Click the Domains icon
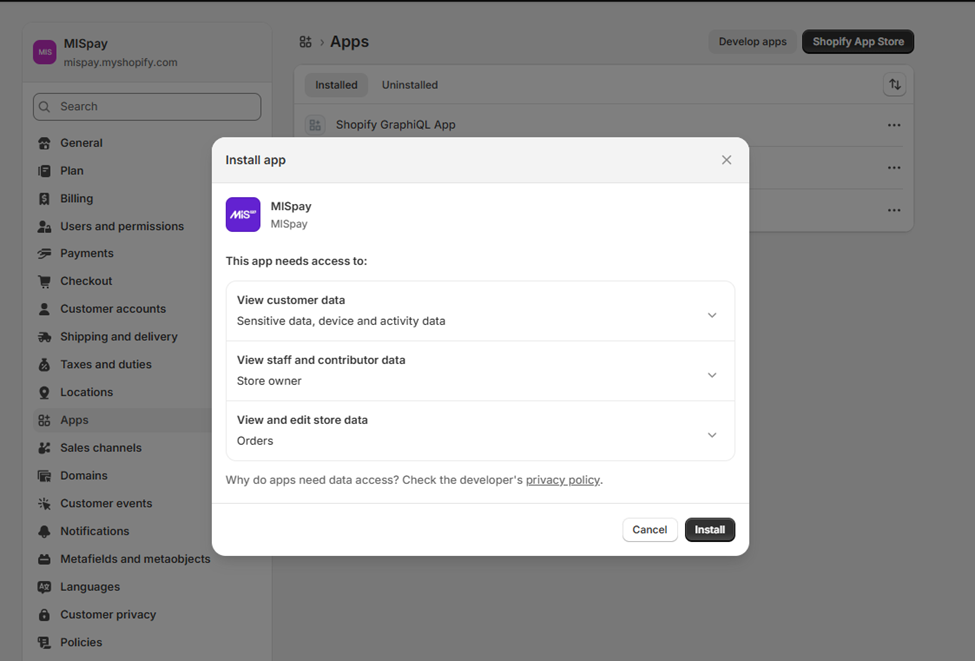The width and height of the screenshot is (975, 661). 44,476
